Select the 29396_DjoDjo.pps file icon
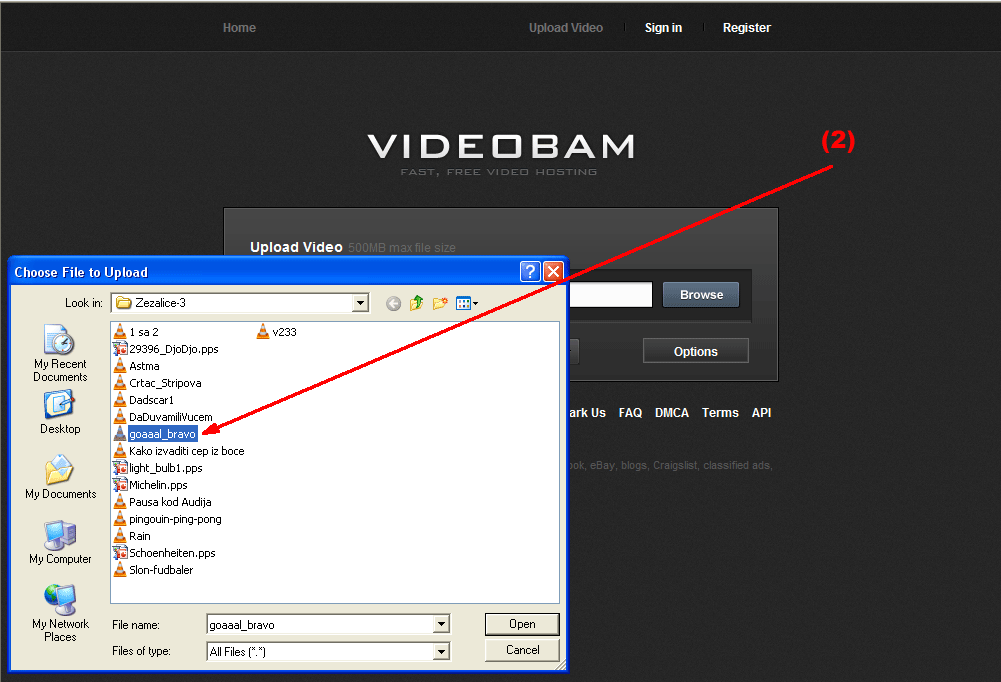This screenshot has width=1001, height=682. click(x=120, y=349)
